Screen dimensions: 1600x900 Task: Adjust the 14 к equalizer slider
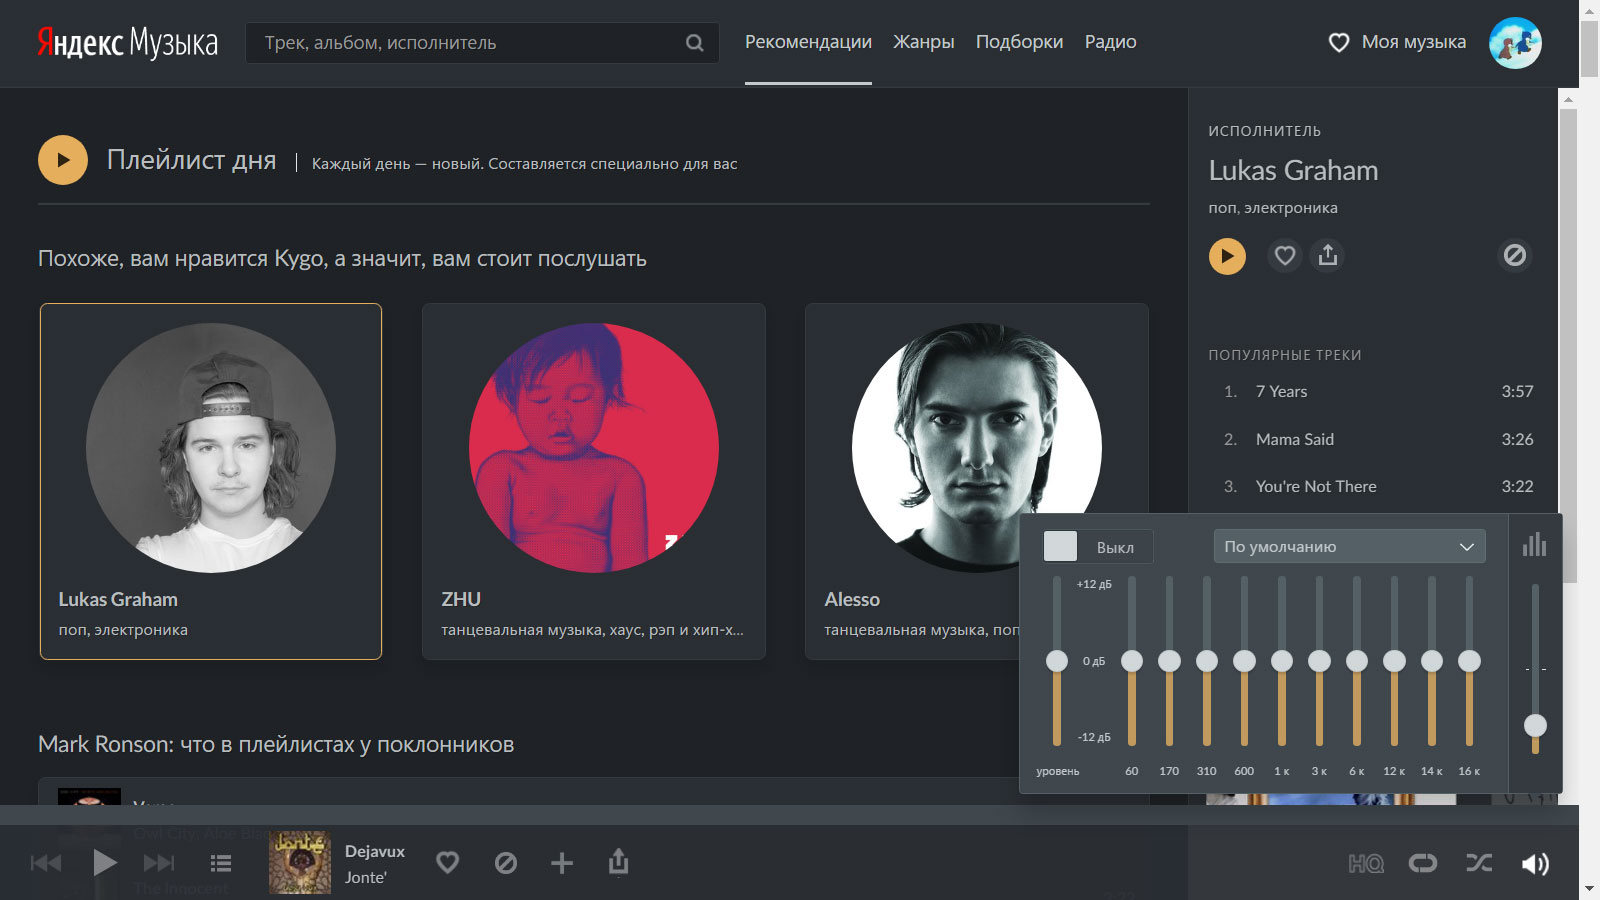click(1432, 661)
